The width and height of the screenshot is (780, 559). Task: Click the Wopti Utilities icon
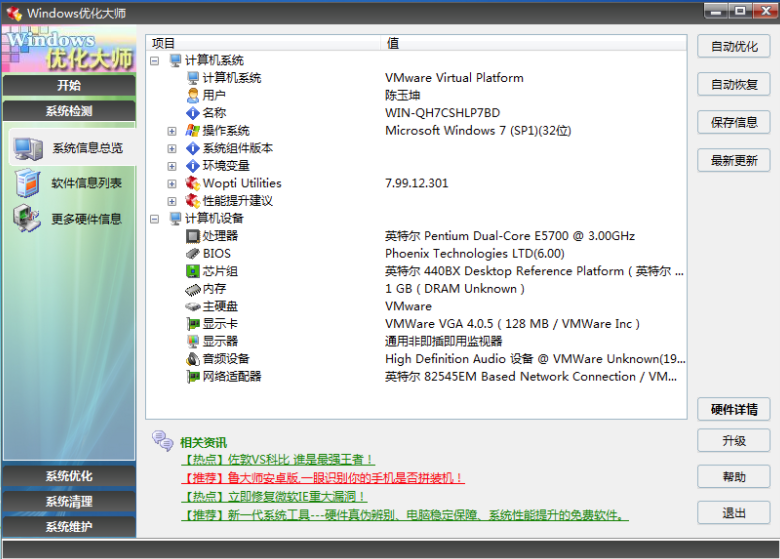pyautogui.click(x=193, y=183)
